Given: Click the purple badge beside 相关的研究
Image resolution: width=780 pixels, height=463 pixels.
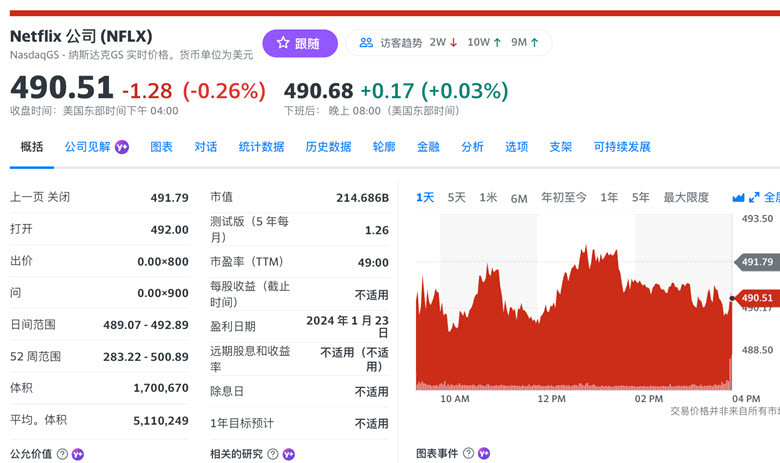Looking at the screenshot, I should tap(289, 454).
